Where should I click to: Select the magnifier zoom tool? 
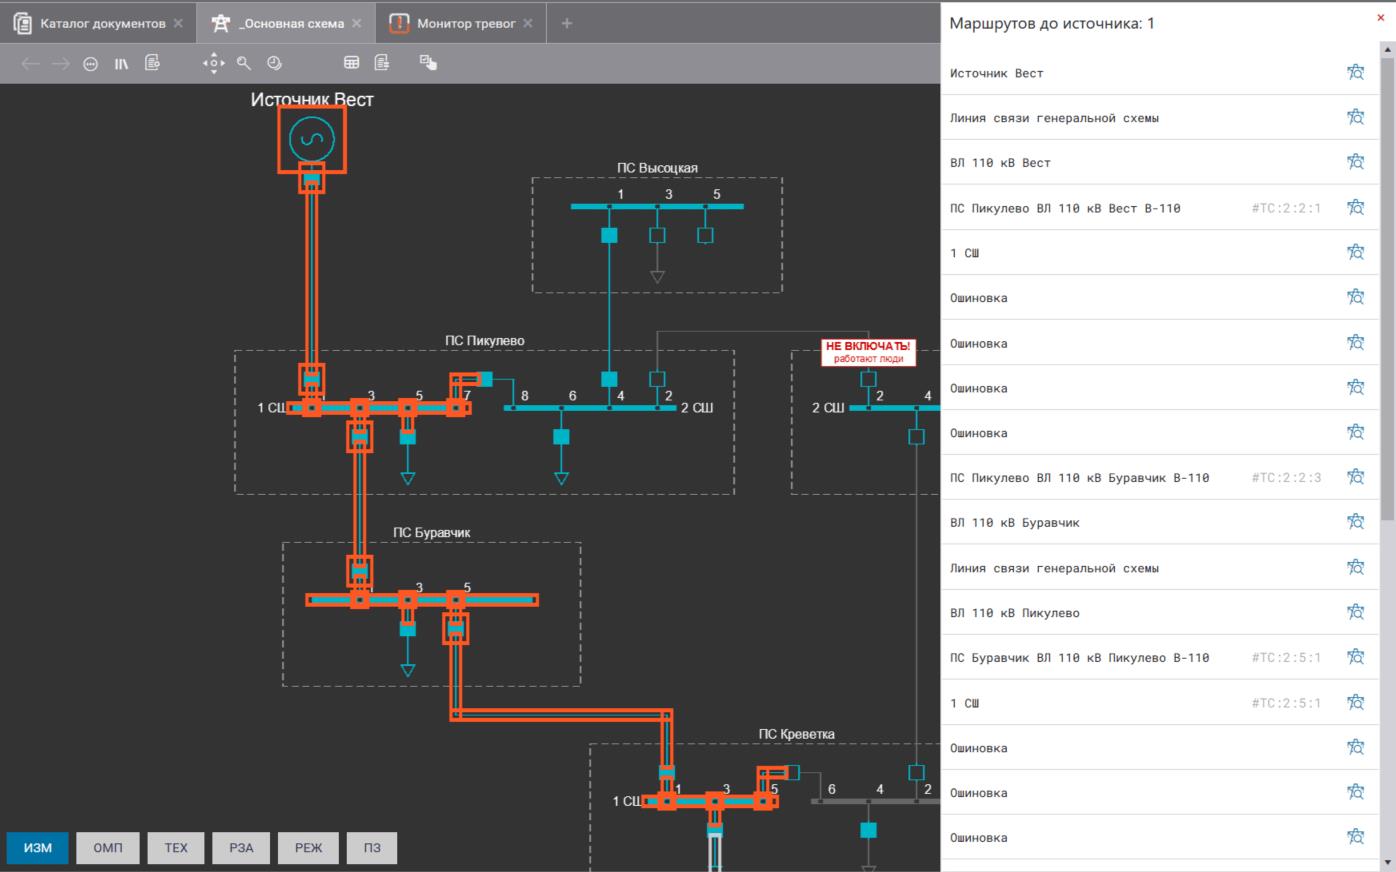244,63
